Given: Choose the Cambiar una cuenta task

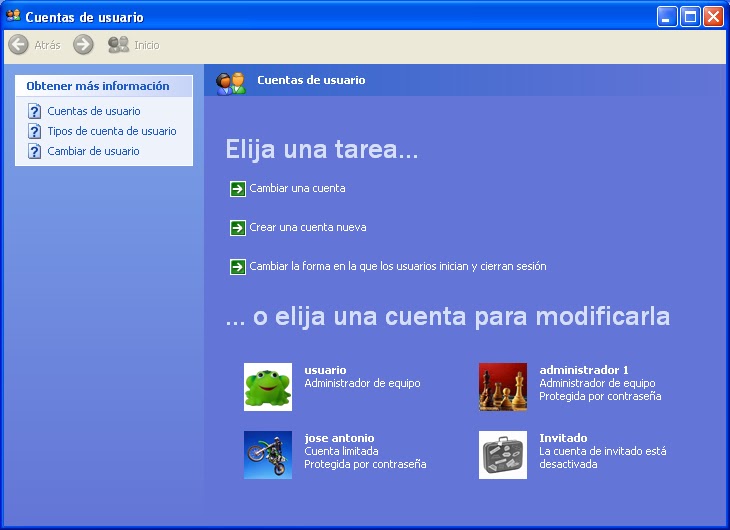Looking at the screenshot, I should point(297,189).
